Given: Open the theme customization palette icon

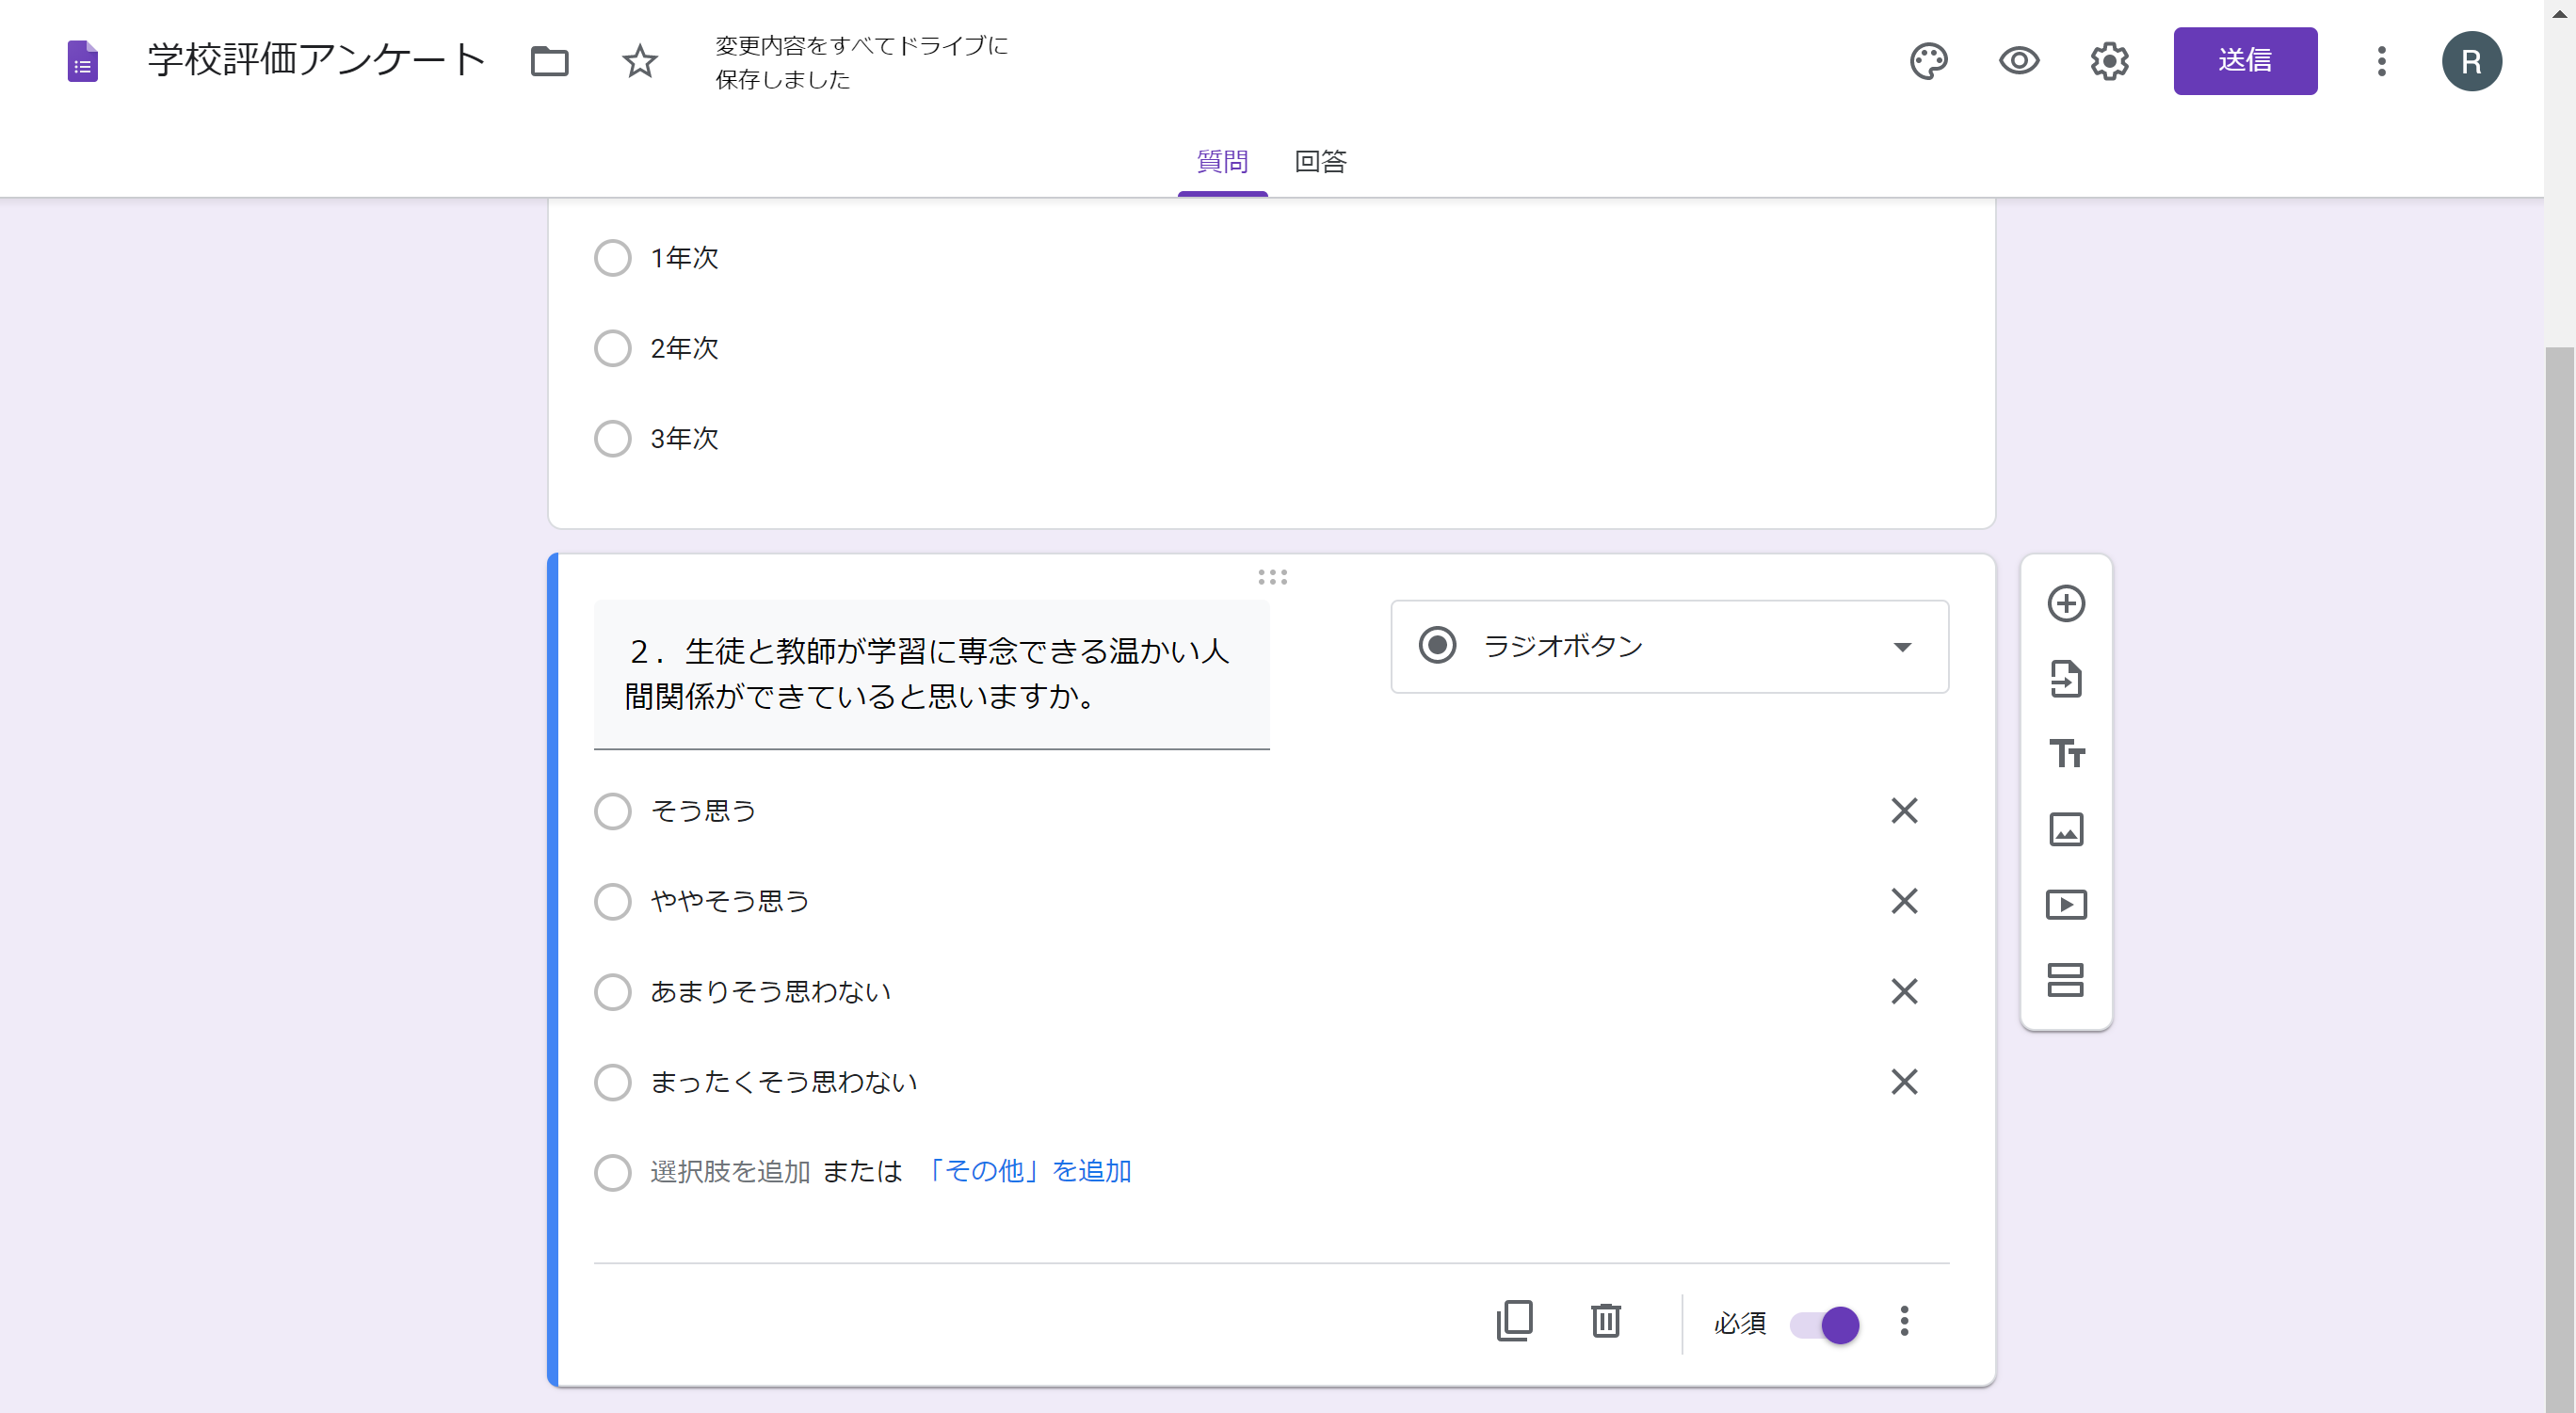Looking at the screenshot, I should tap(1928, 62).
